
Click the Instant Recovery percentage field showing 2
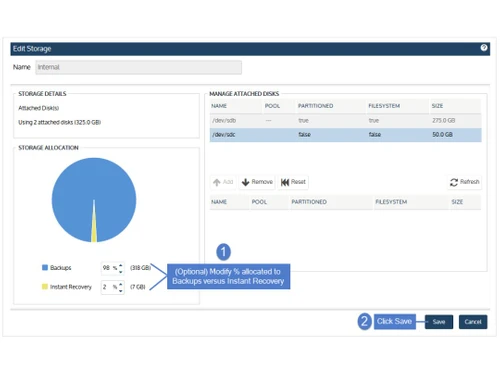(x=110, y=287)
